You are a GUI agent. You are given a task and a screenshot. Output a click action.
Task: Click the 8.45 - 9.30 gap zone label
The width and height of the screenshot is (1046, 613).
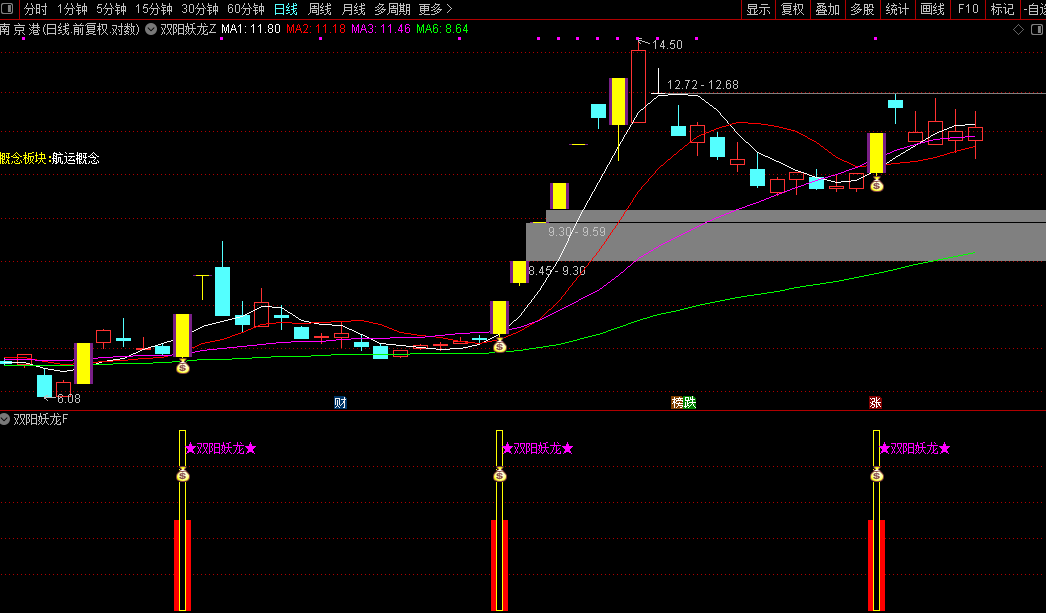click(x=557, y=271)
